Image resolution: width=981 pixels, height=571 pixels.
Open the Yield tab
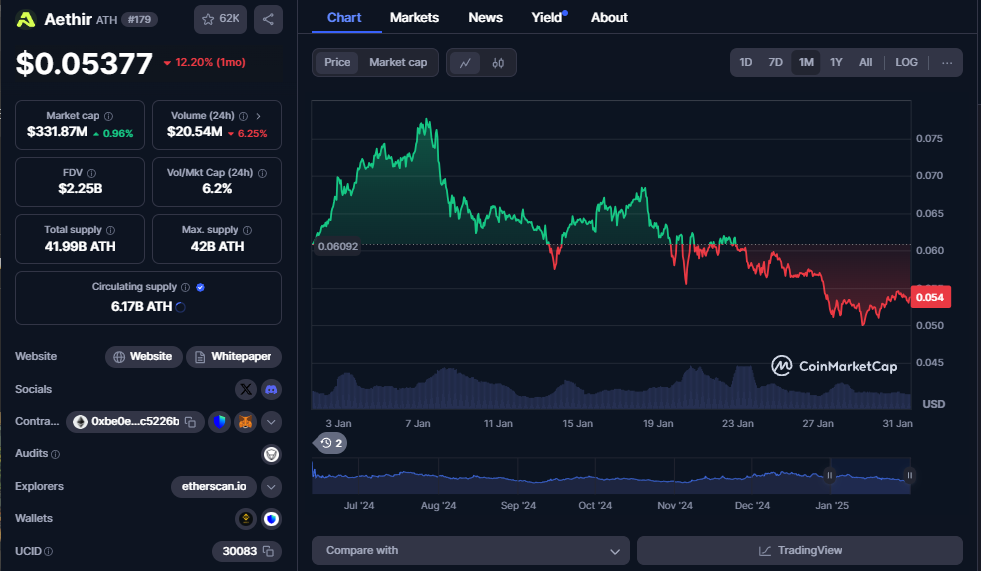tap(547, 18)
